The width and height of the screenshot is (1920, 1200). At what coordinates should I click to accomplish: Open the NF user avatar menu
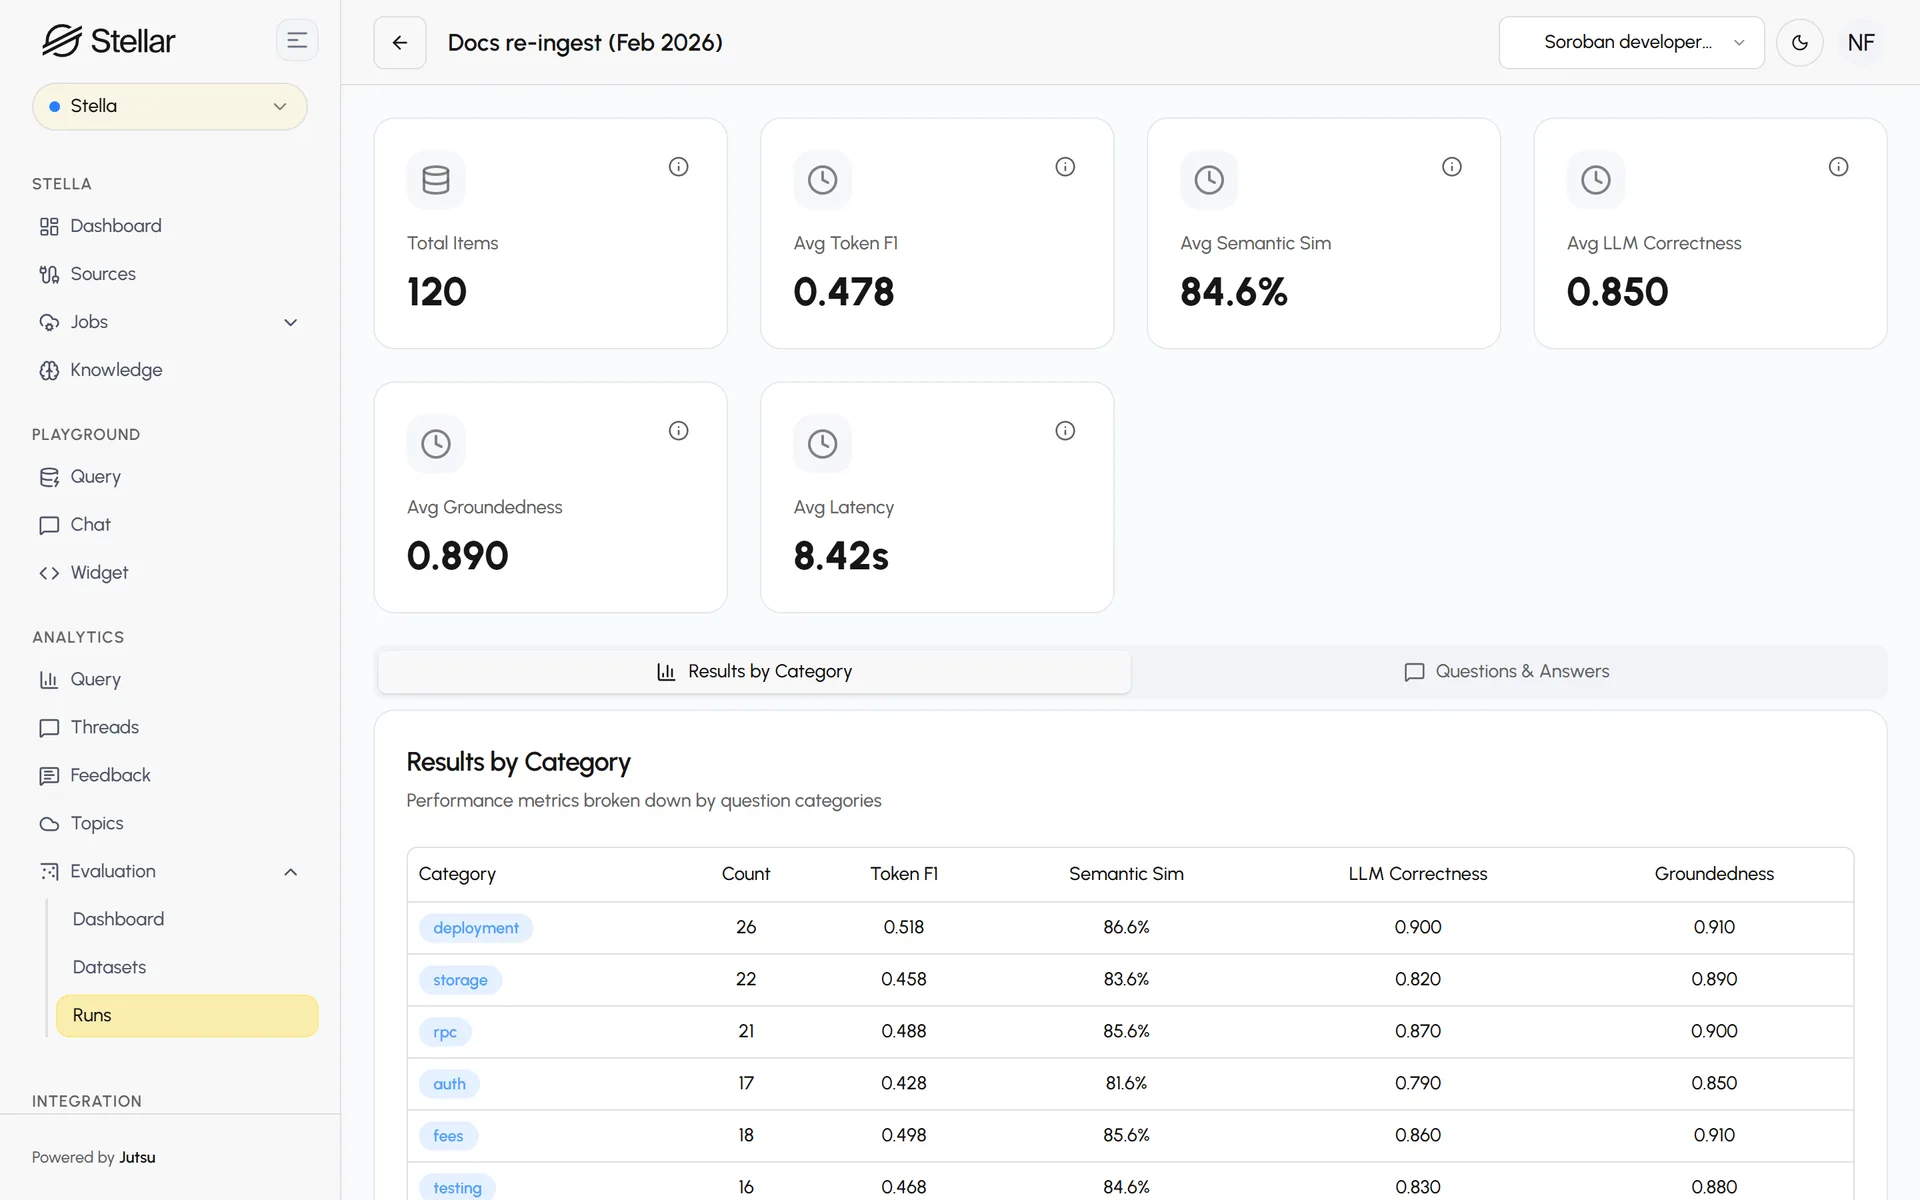point(1861,42)
